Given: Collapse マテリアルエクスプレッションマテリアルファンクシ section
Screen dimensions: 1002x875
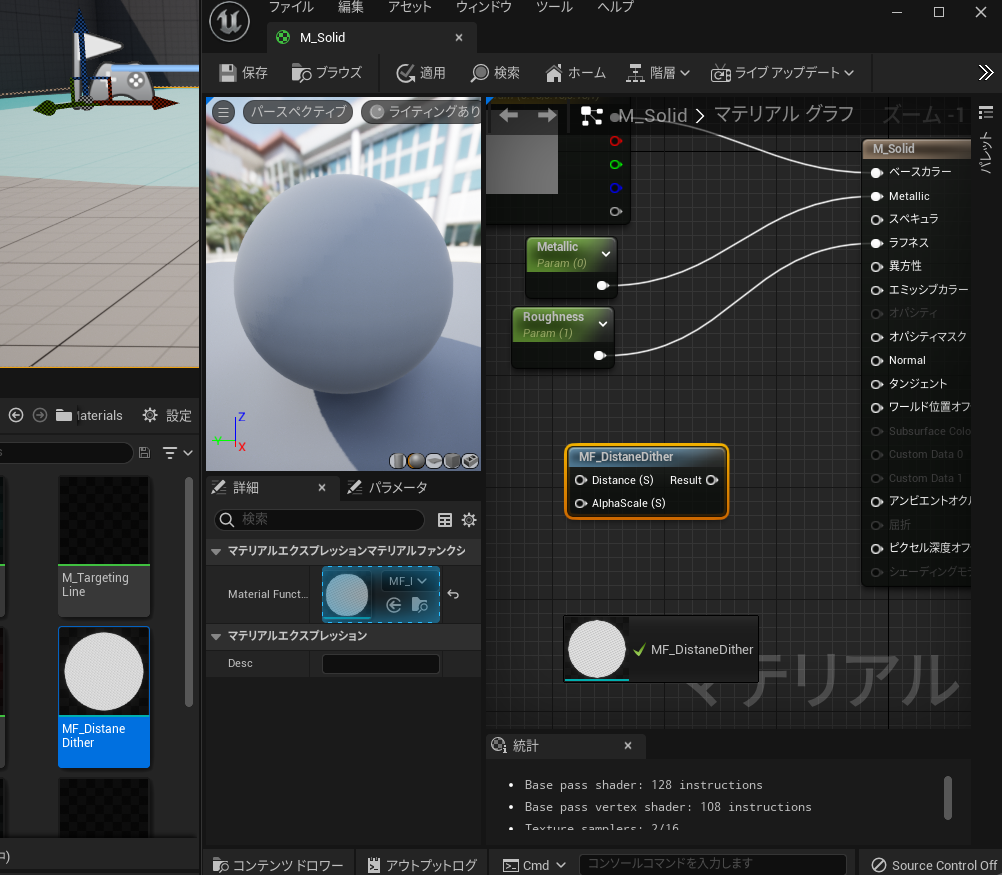Looking at the screenshot, I should pyautogui.click(x=216, y=551).
